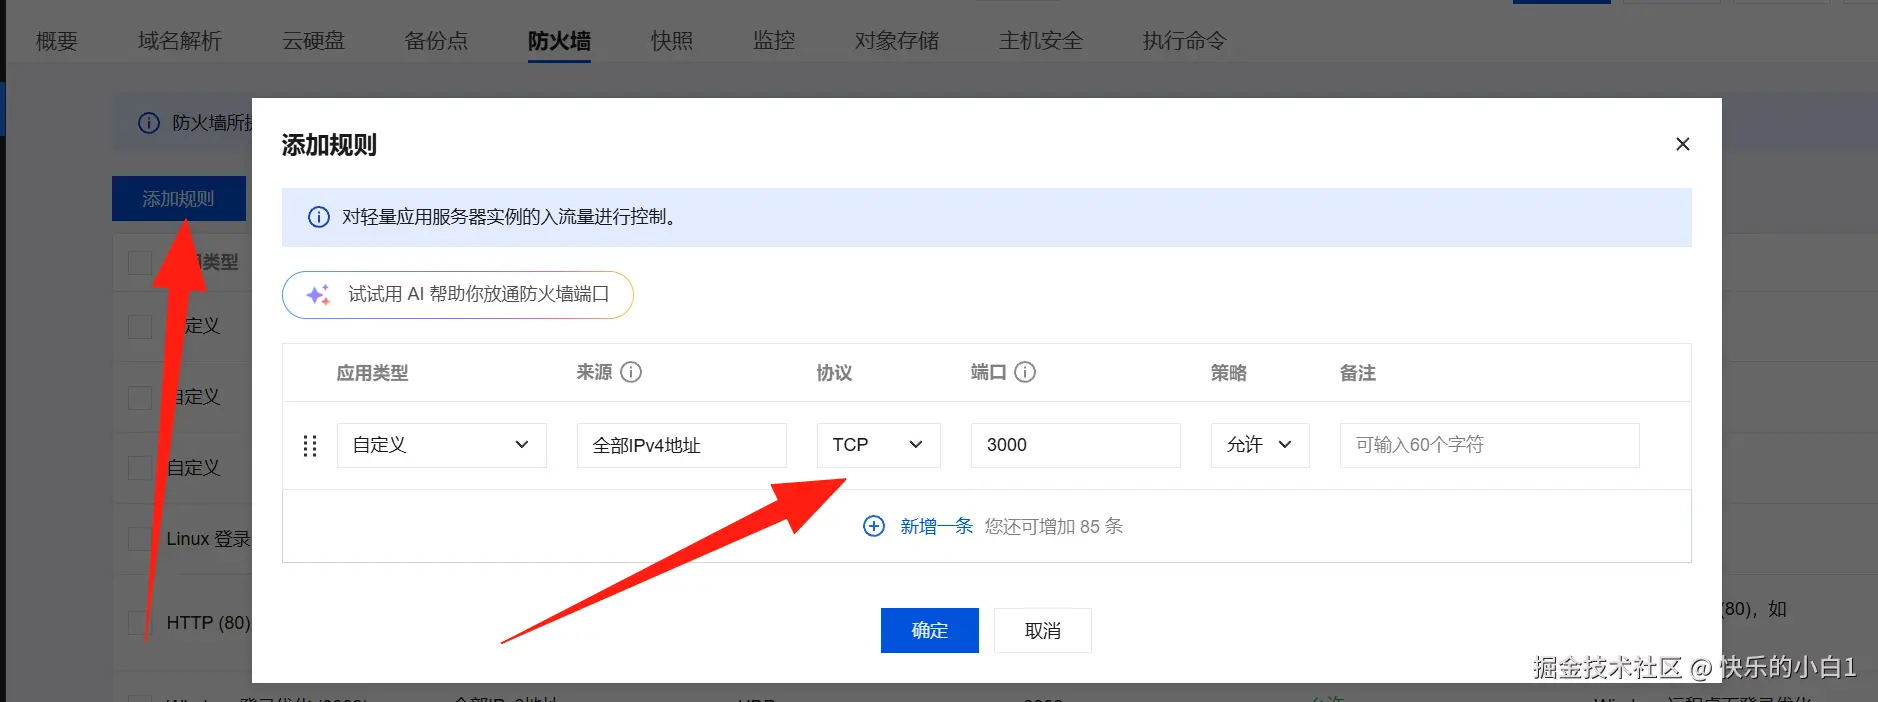
Task: Switch to the 概要 tab
Action: (x=57, y=41)
